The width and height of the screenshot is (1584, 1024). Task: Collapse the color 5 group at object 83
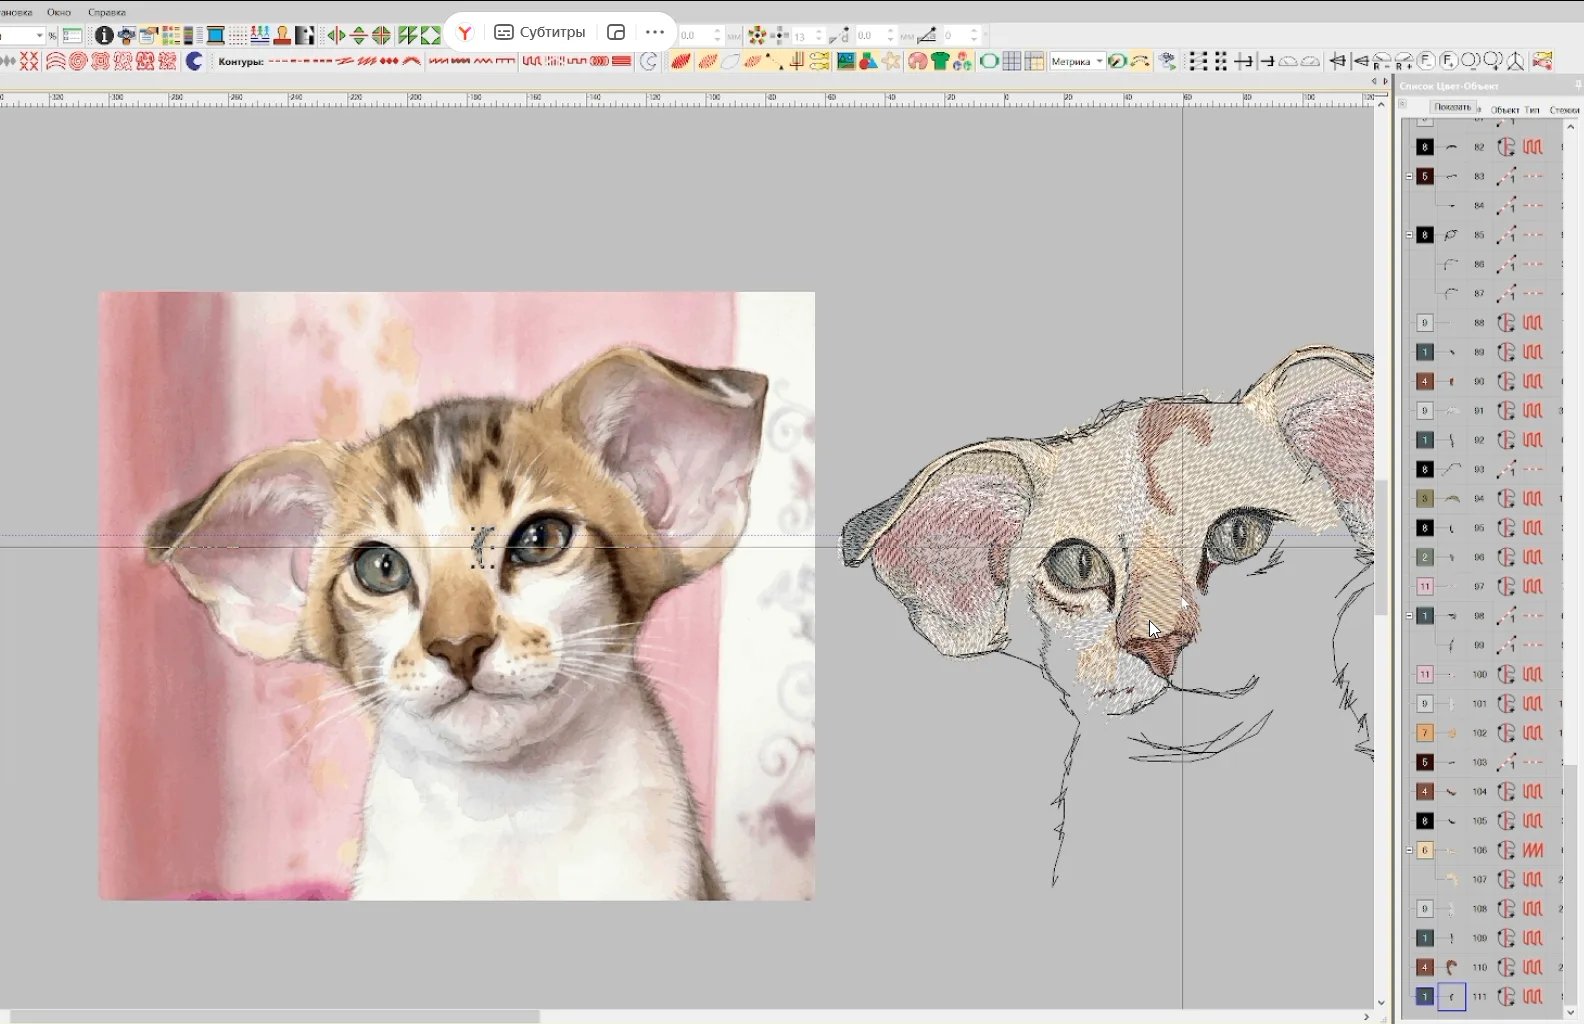pos(1410,176)
